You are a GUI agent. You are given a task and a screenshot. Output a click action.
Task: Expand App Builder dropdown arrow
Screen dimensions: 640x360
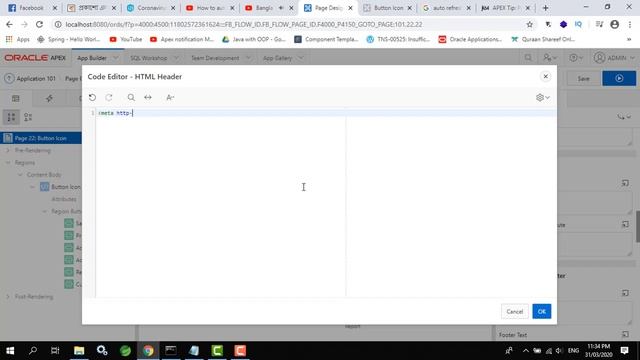tap(116, 58)
